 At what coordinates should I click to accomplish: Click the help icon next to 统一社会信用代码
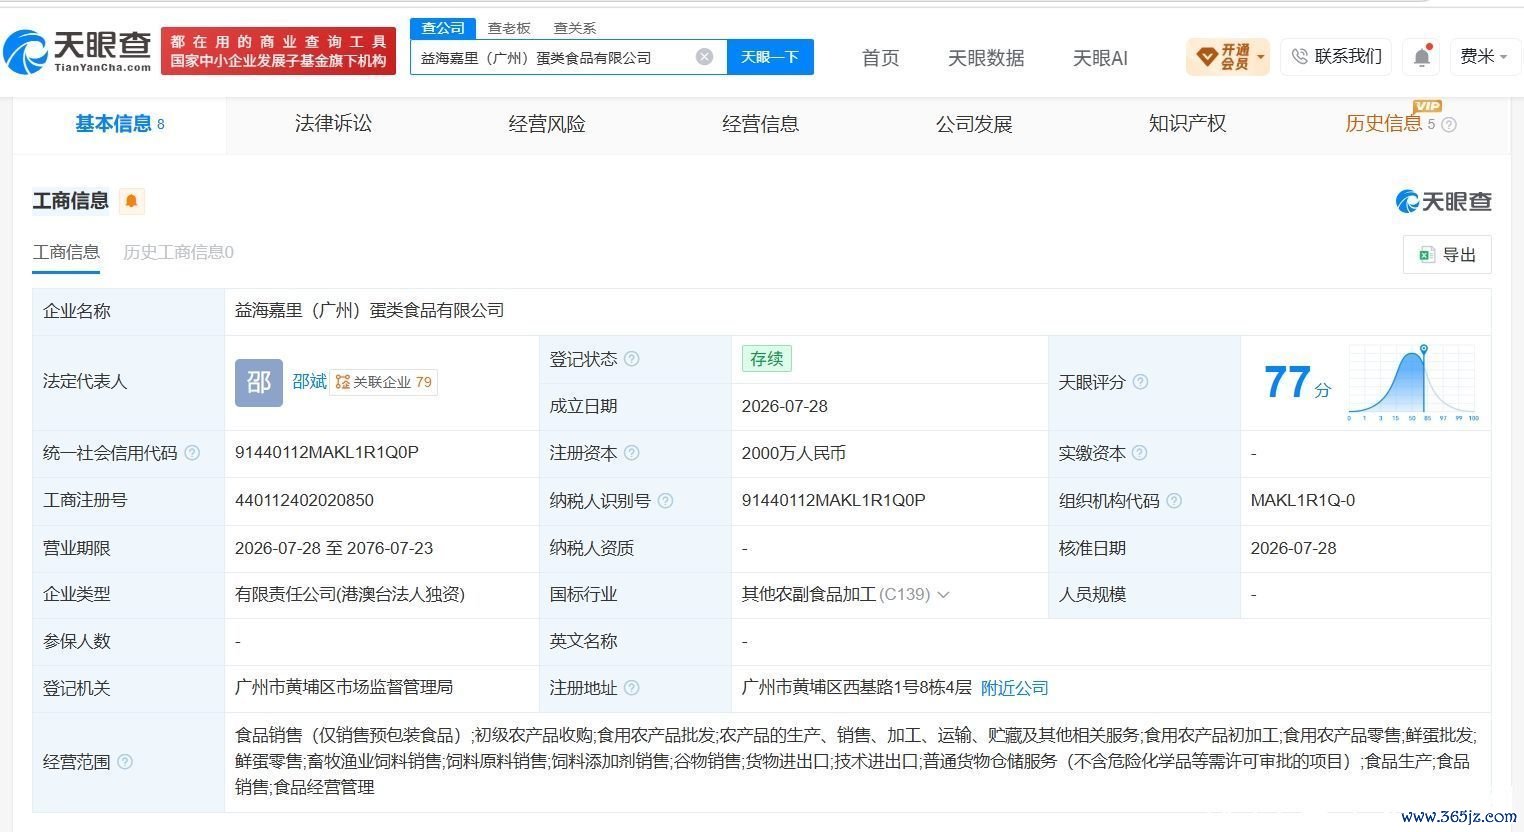point(192,453)
